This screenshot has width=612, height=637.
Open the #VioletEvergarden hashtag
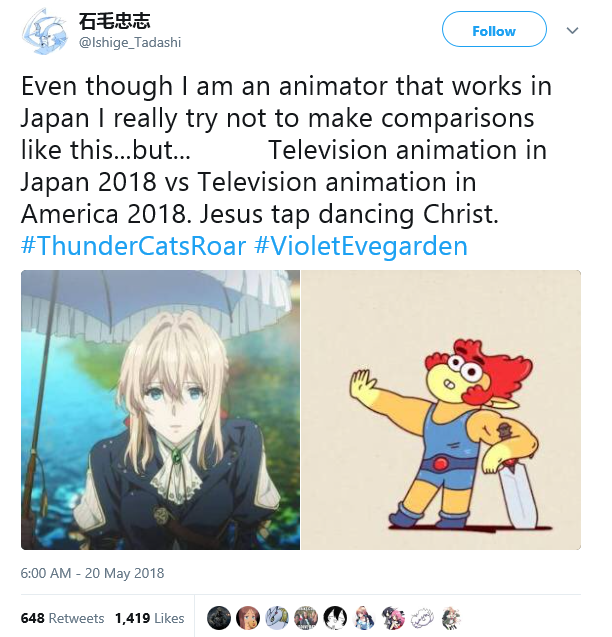pyautogui.click(x=361, y=246)
